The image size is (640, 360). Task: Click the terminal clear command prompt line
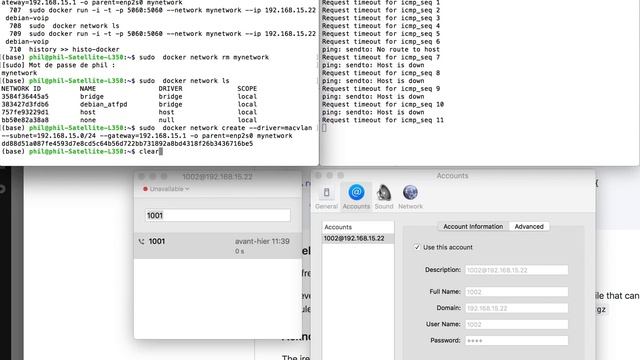point(82,151)
